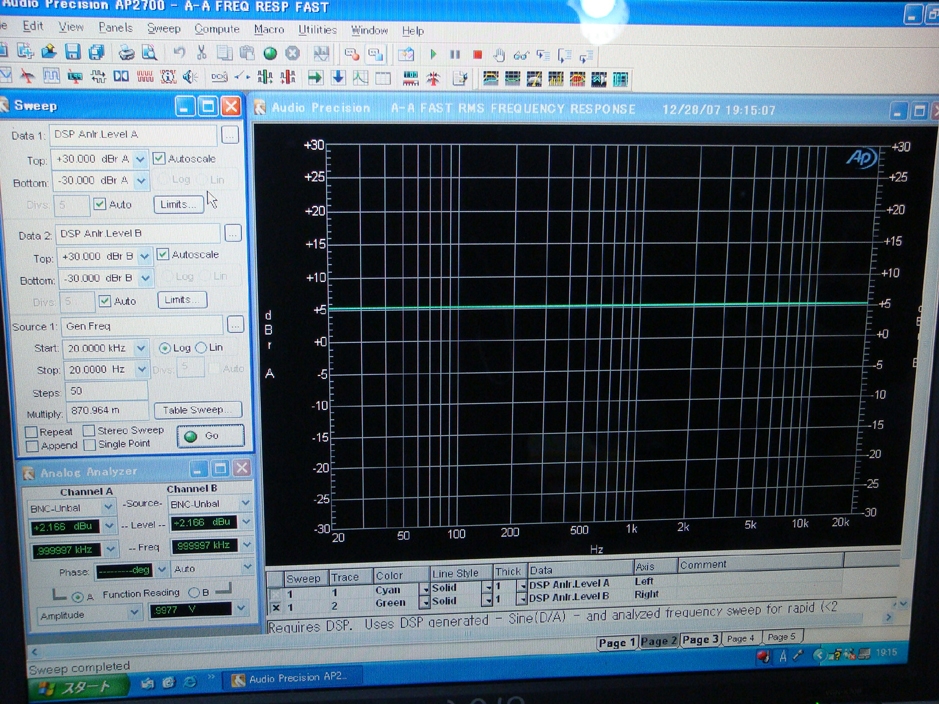Enable the Repeat checkbox

point(31,432)
